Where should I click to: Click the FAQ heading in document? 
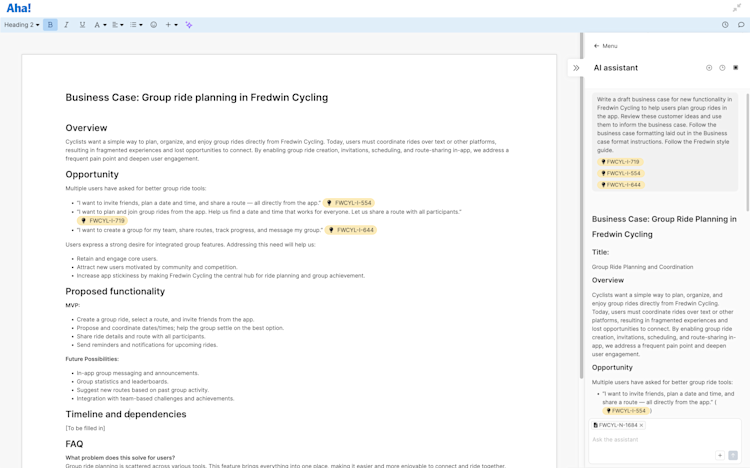tap(74, 444)
